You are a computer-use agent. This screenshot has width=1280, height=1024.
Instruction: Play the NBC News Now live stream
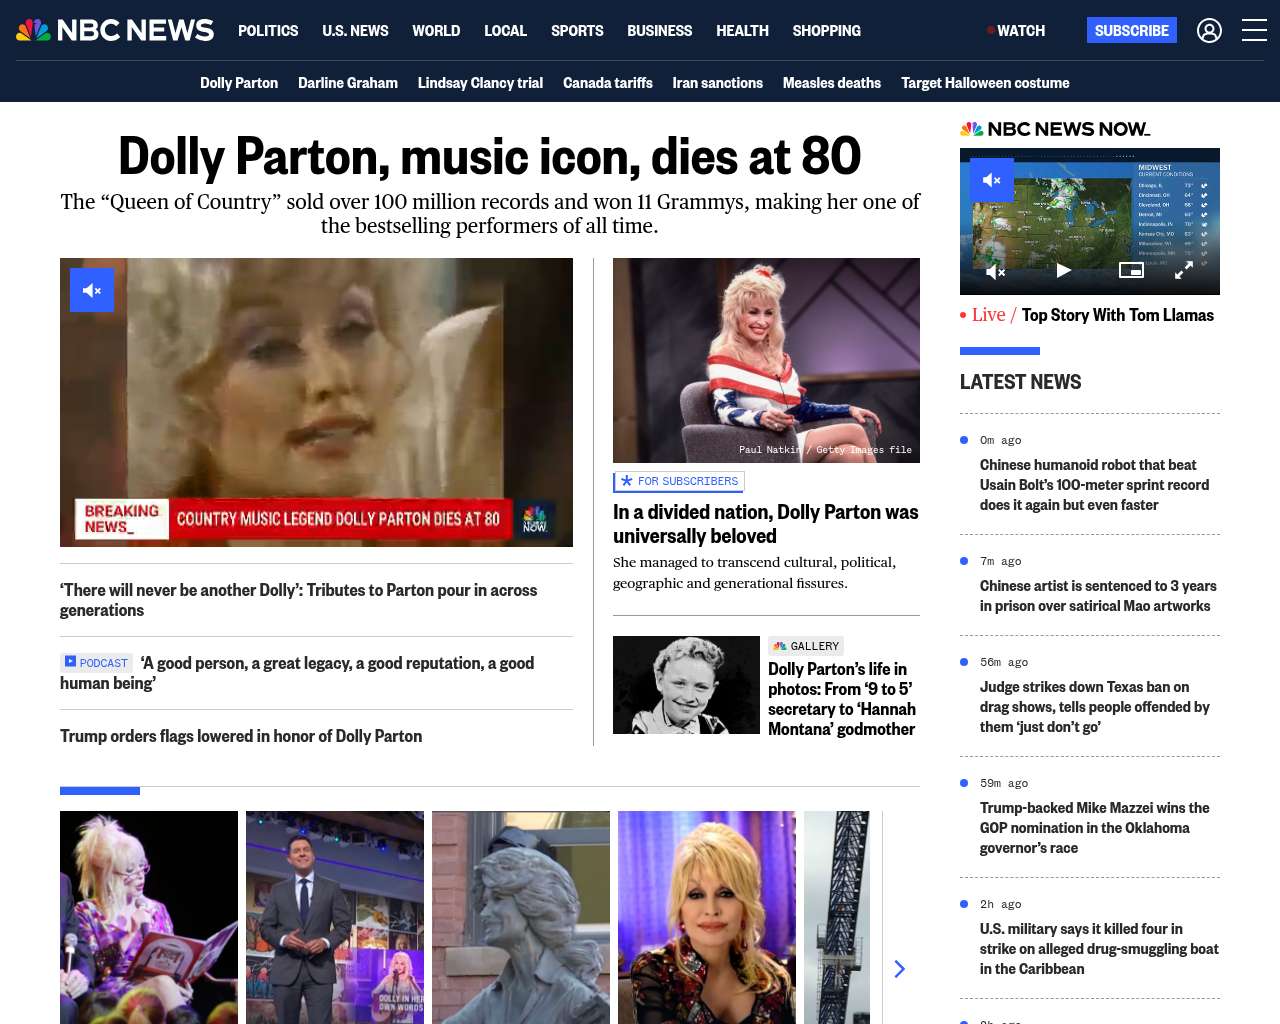click(1064, 270)
